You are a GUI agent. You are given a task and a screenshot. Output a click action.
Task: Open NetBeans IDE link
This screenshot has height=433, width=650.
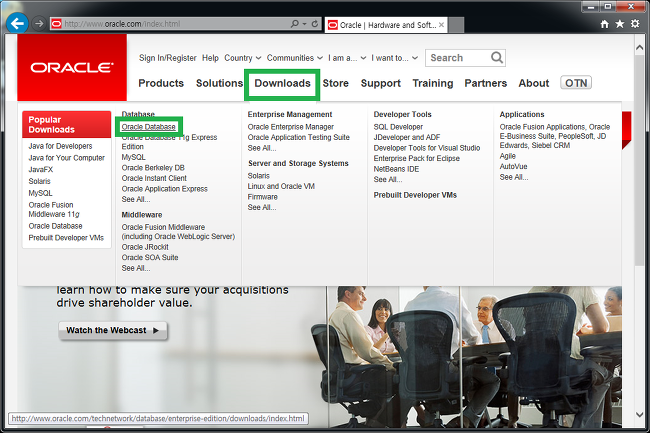point(396,169)
